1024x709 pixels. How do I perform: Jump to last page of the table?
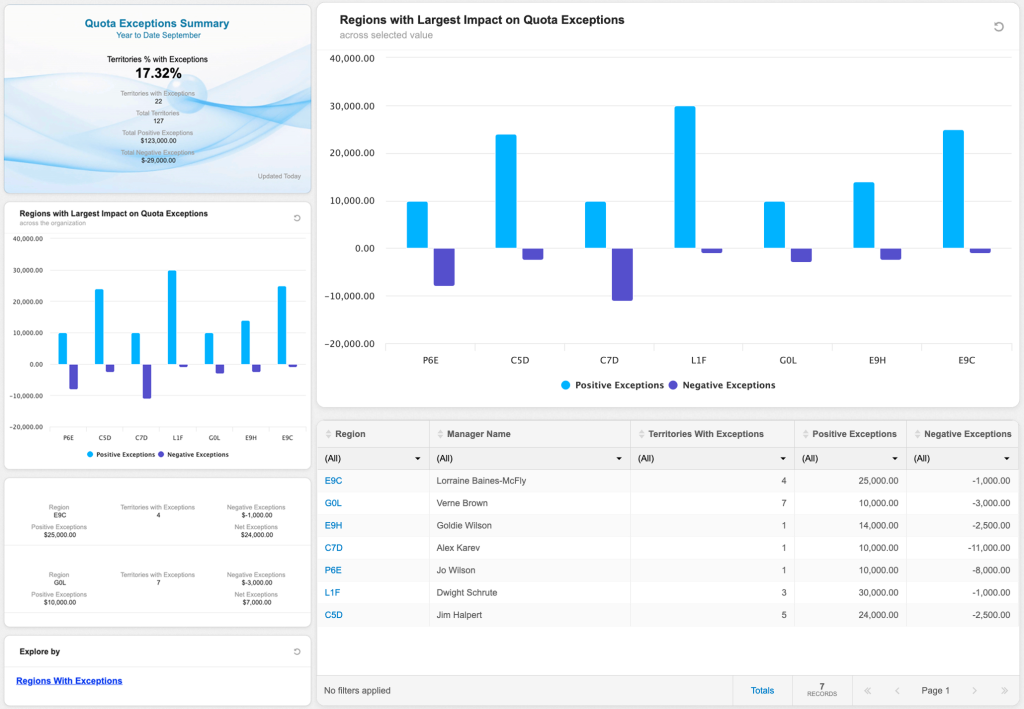1003,690
